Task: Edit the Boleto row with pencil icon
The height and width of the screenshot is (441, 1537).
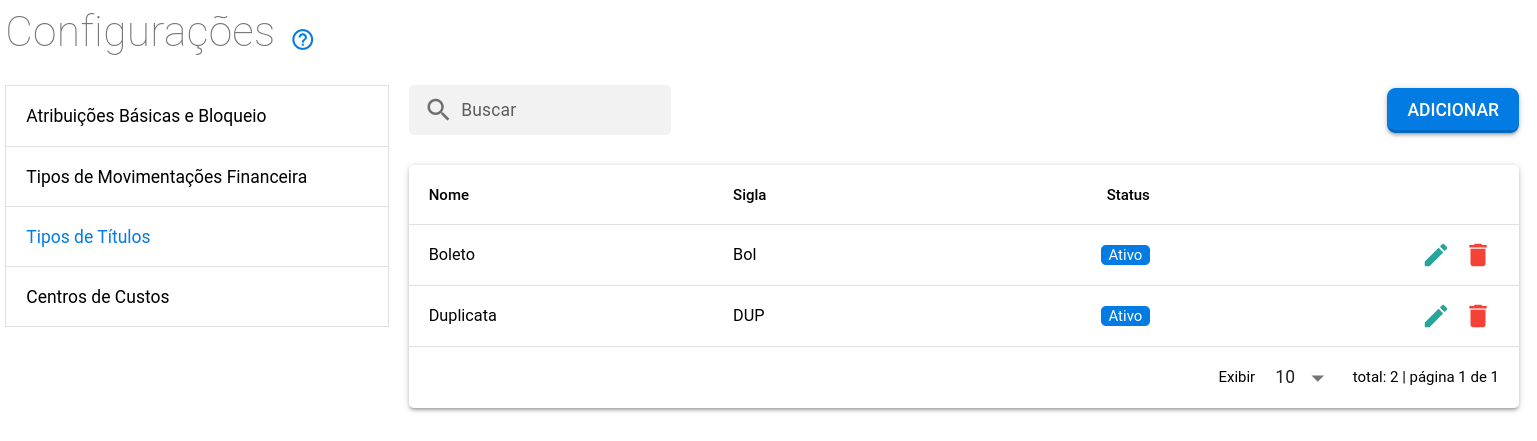Action: 1435,255
